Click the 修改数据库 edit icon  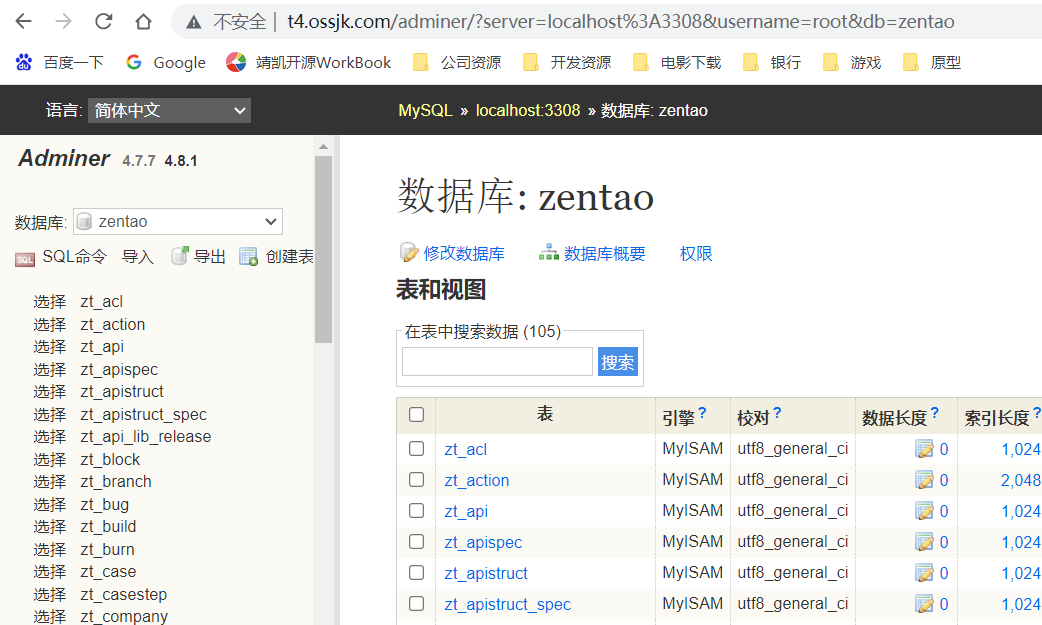(408, 253)
